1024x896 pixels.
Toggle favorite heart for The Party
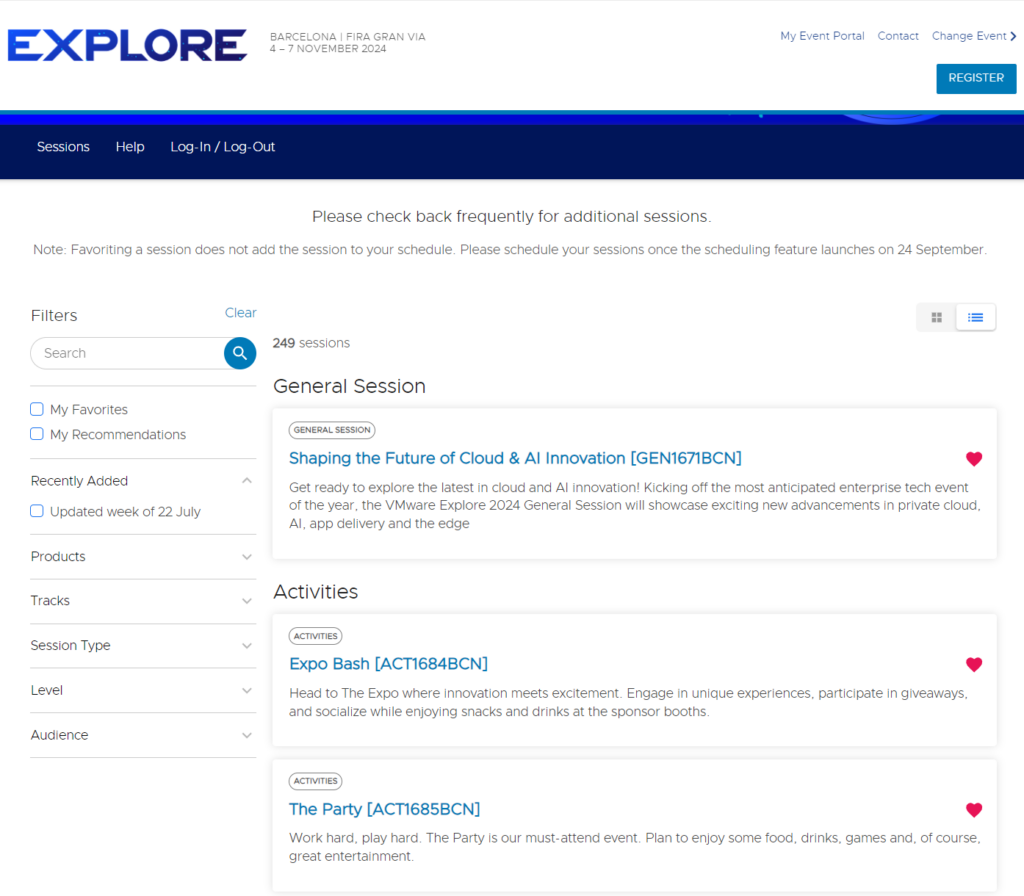974,810
